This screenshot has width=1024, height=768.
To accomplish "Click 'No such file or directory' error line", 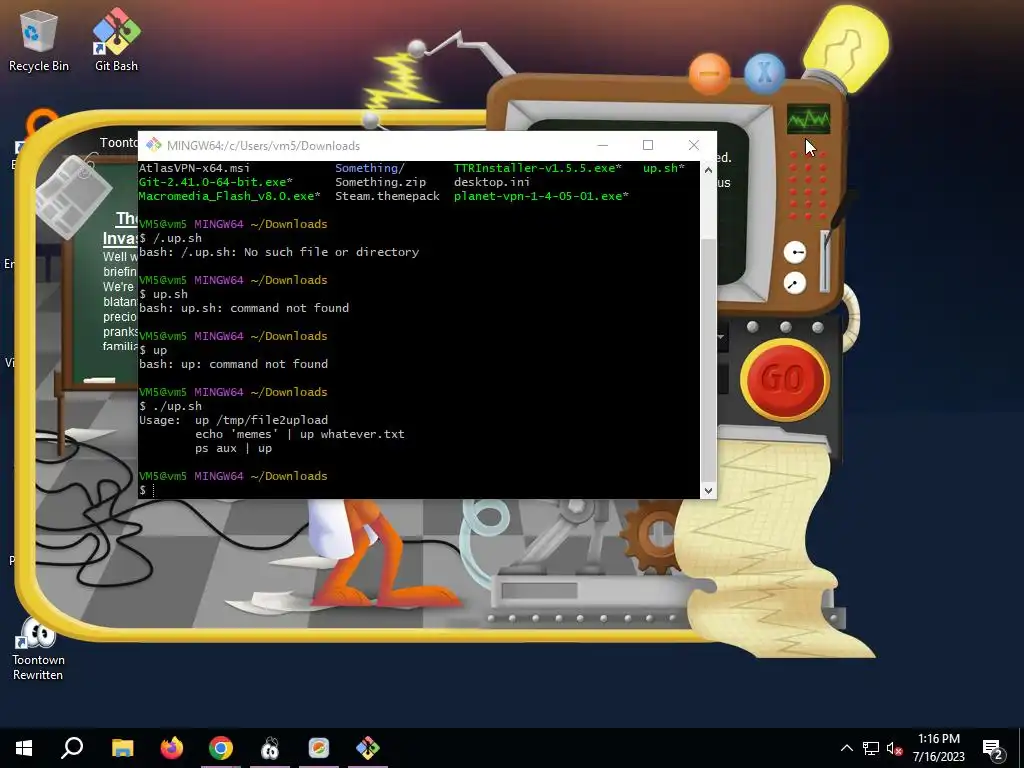I will coord(279,252).
